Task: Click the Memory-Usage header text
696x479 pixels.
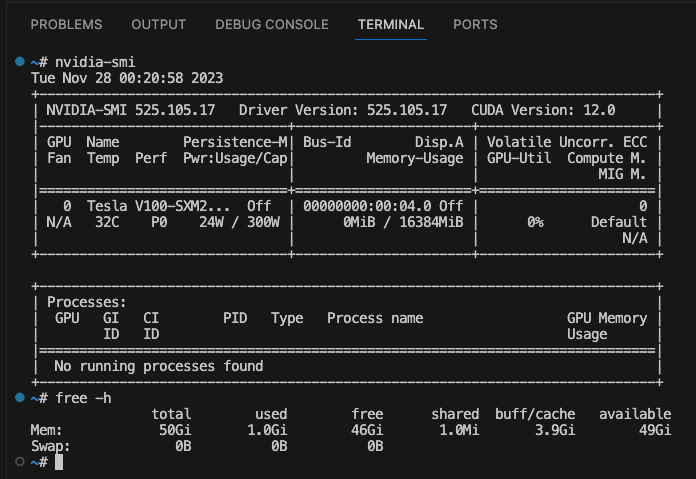Action: [415, 158]
